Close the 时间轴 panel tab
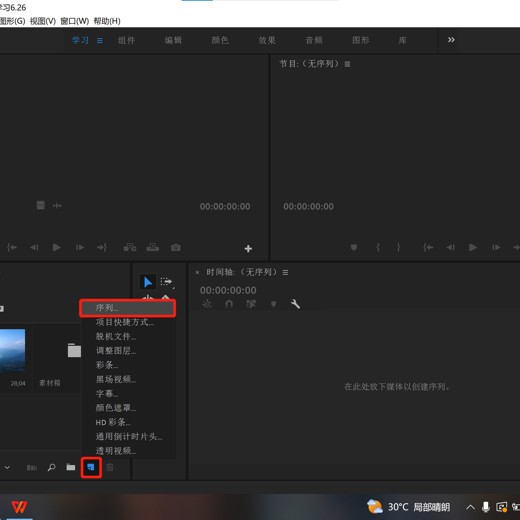The image size is (520, 520). click(197, 272)
